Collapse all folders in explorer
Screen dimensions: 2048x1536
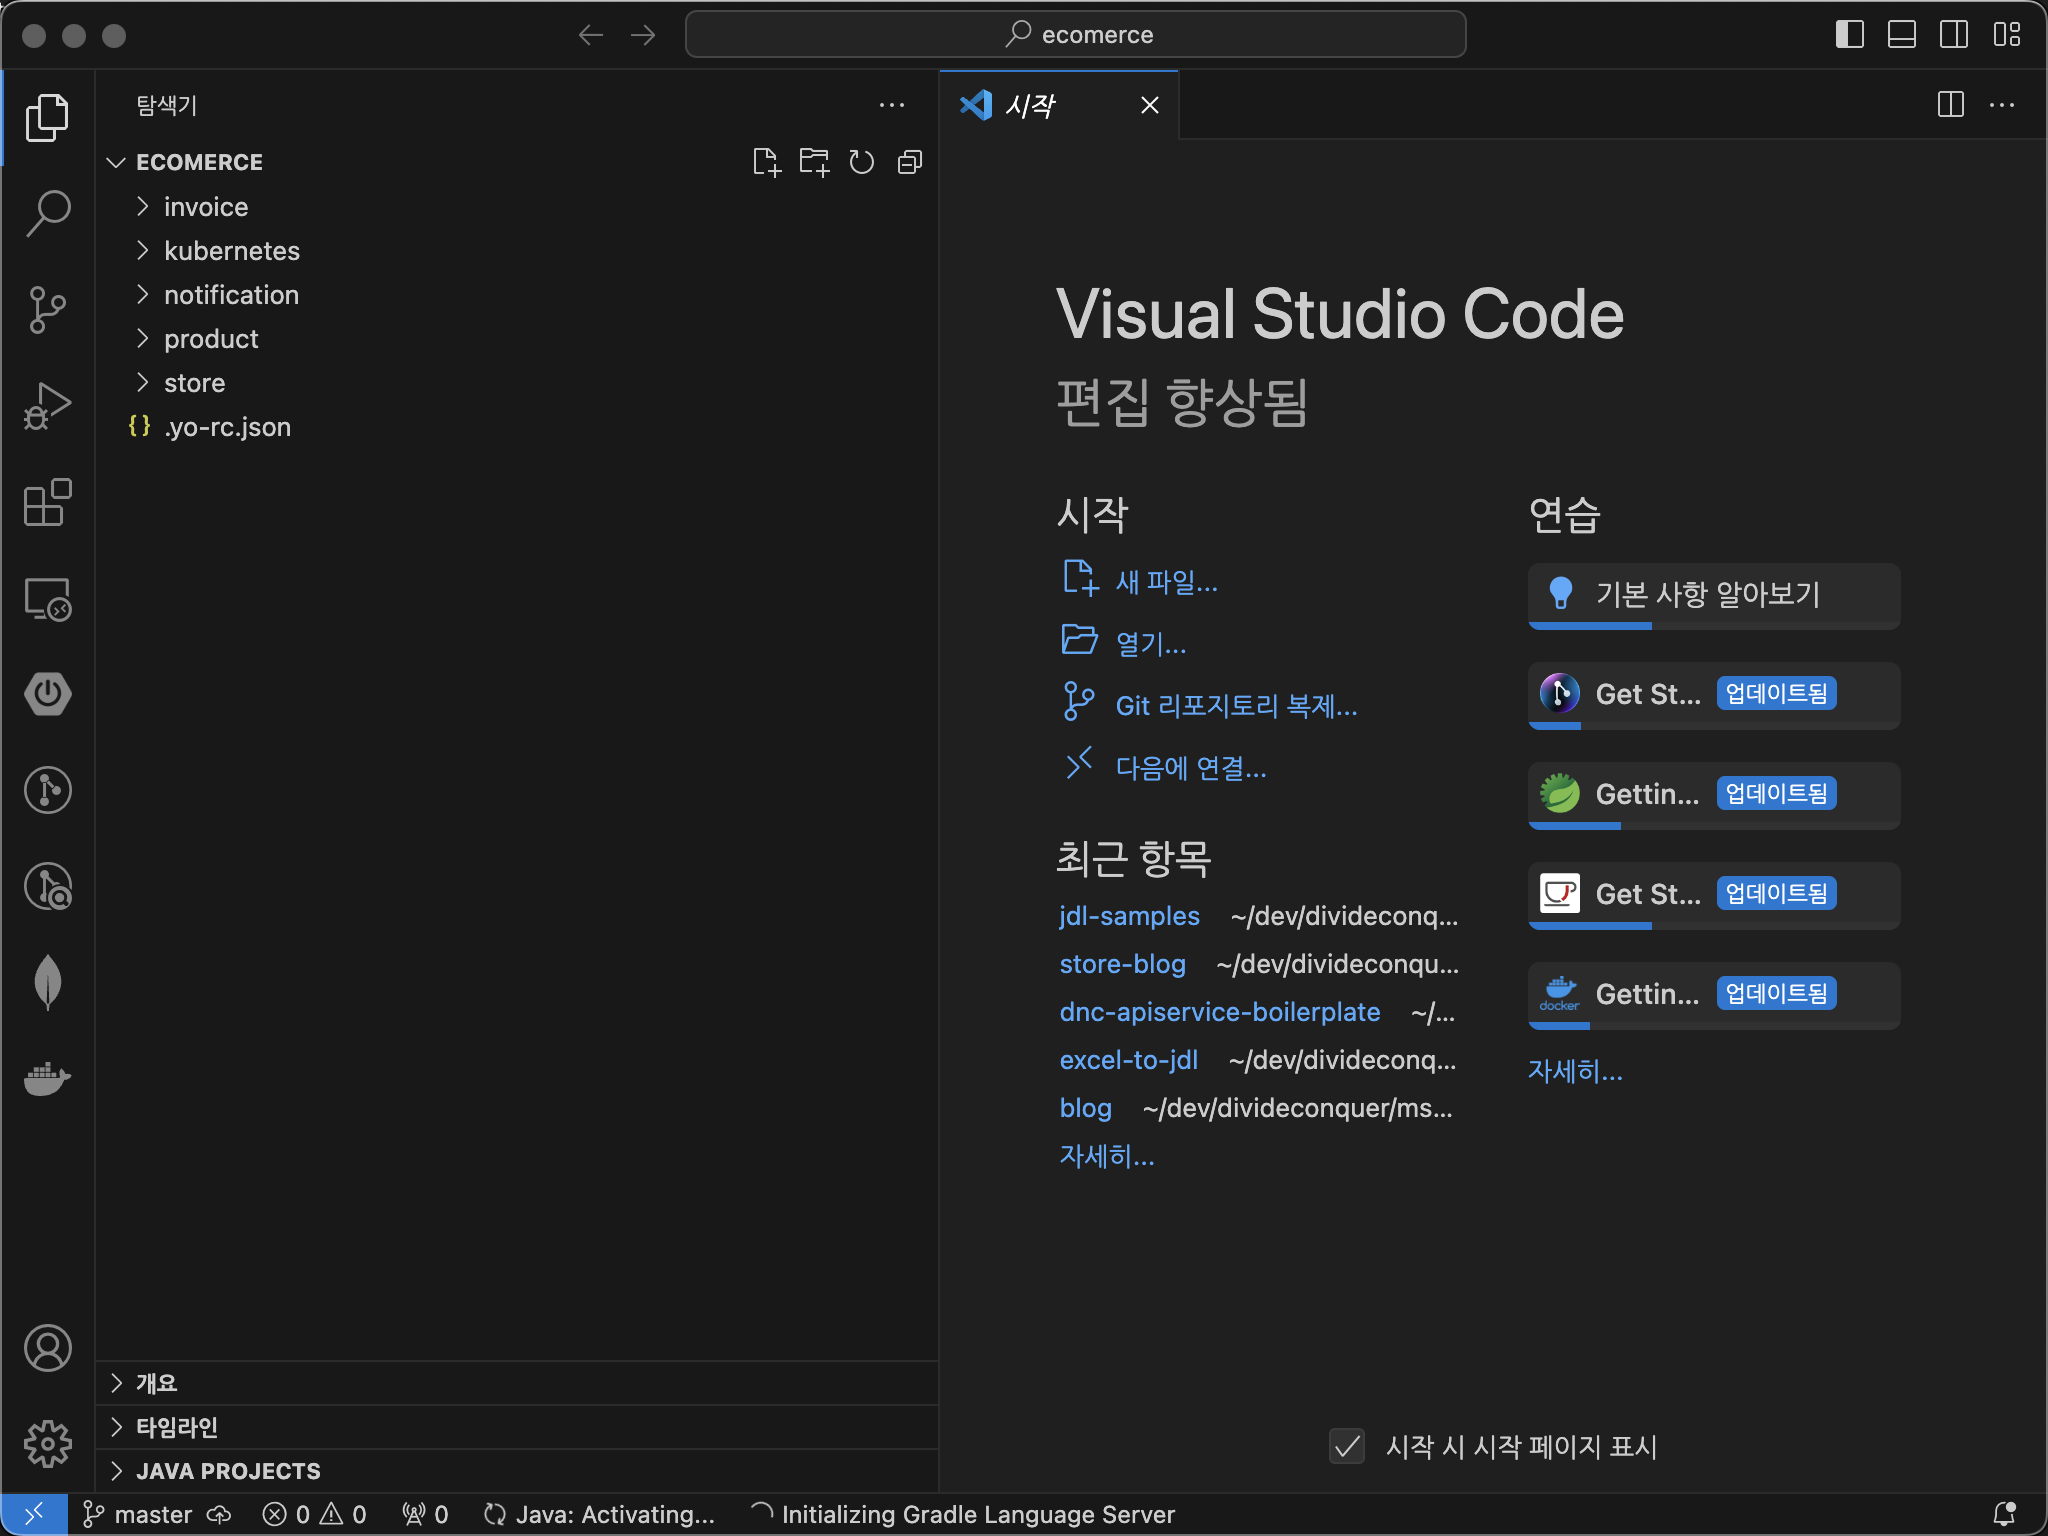(x=910, y=162)
